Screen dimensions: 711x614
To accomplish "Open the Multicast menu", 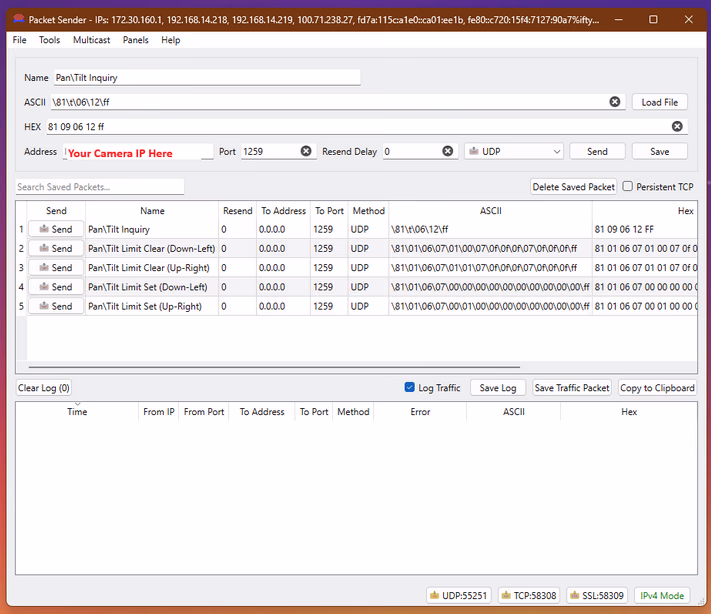I will point(92,40).
